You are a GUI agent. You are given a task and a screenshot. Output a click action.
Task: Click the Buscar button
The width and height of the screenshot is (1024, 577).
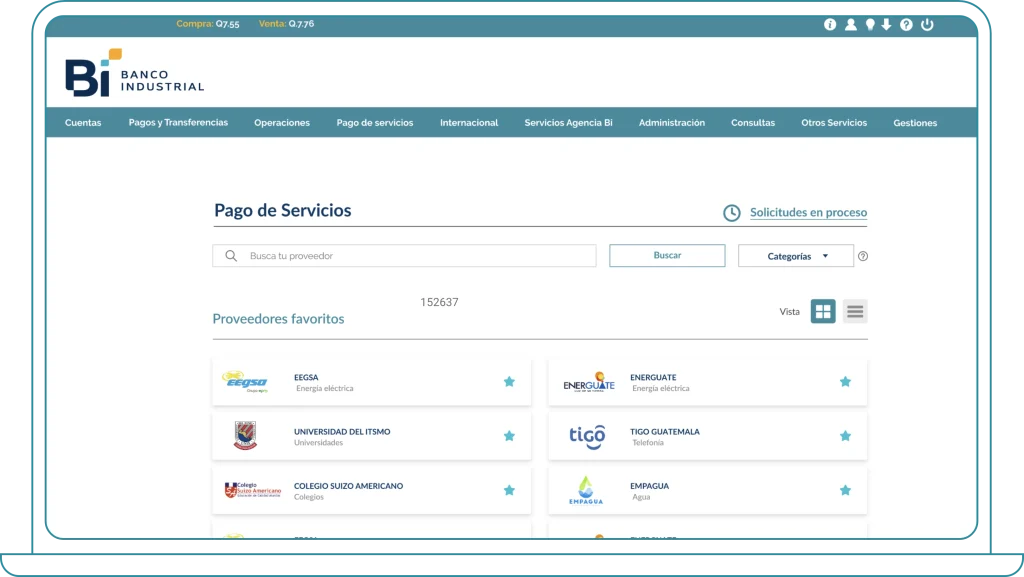667,255
